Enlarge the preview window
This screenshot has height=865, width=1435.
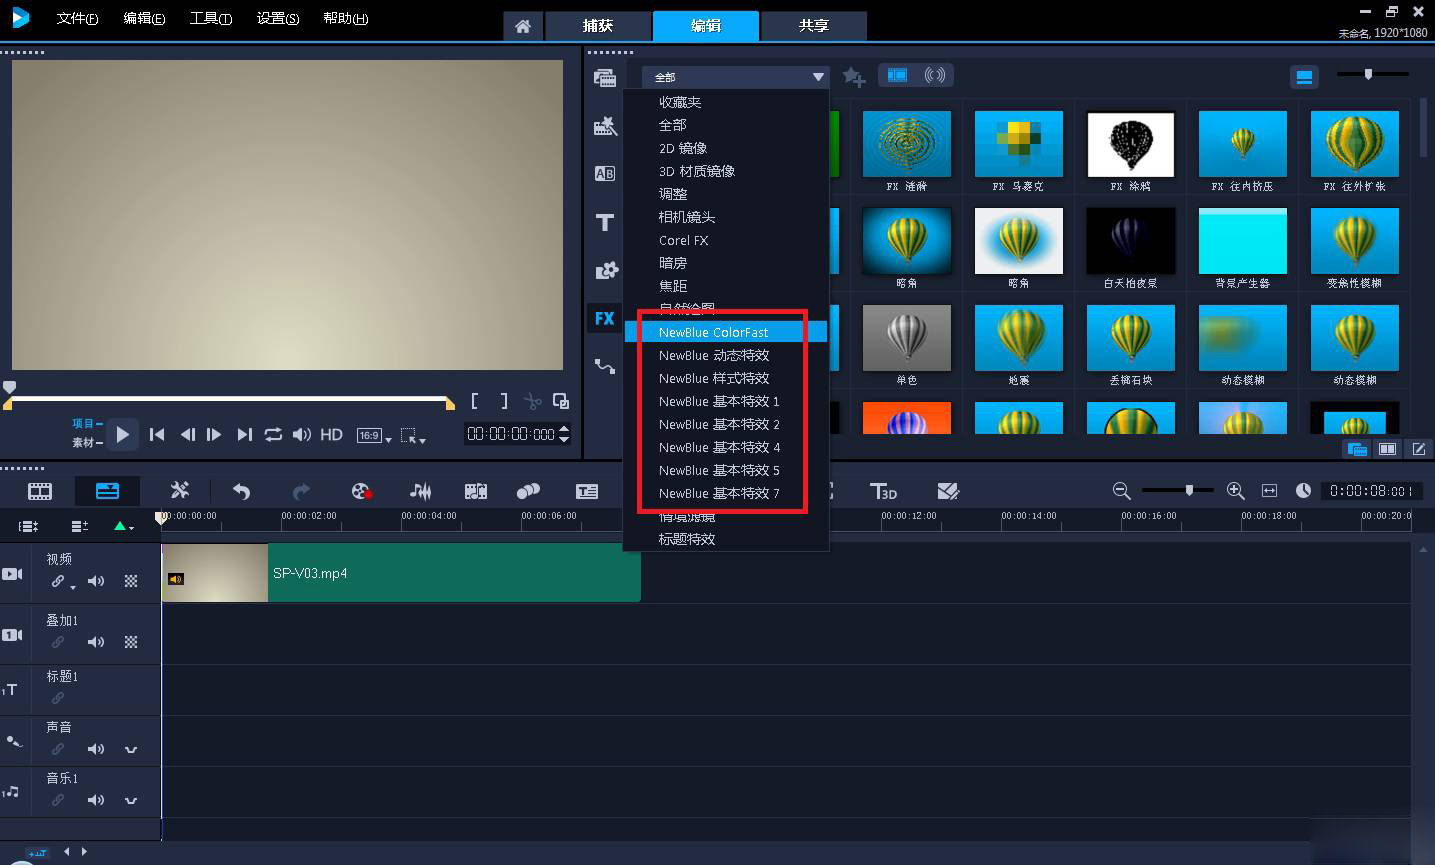pos(561,401)
